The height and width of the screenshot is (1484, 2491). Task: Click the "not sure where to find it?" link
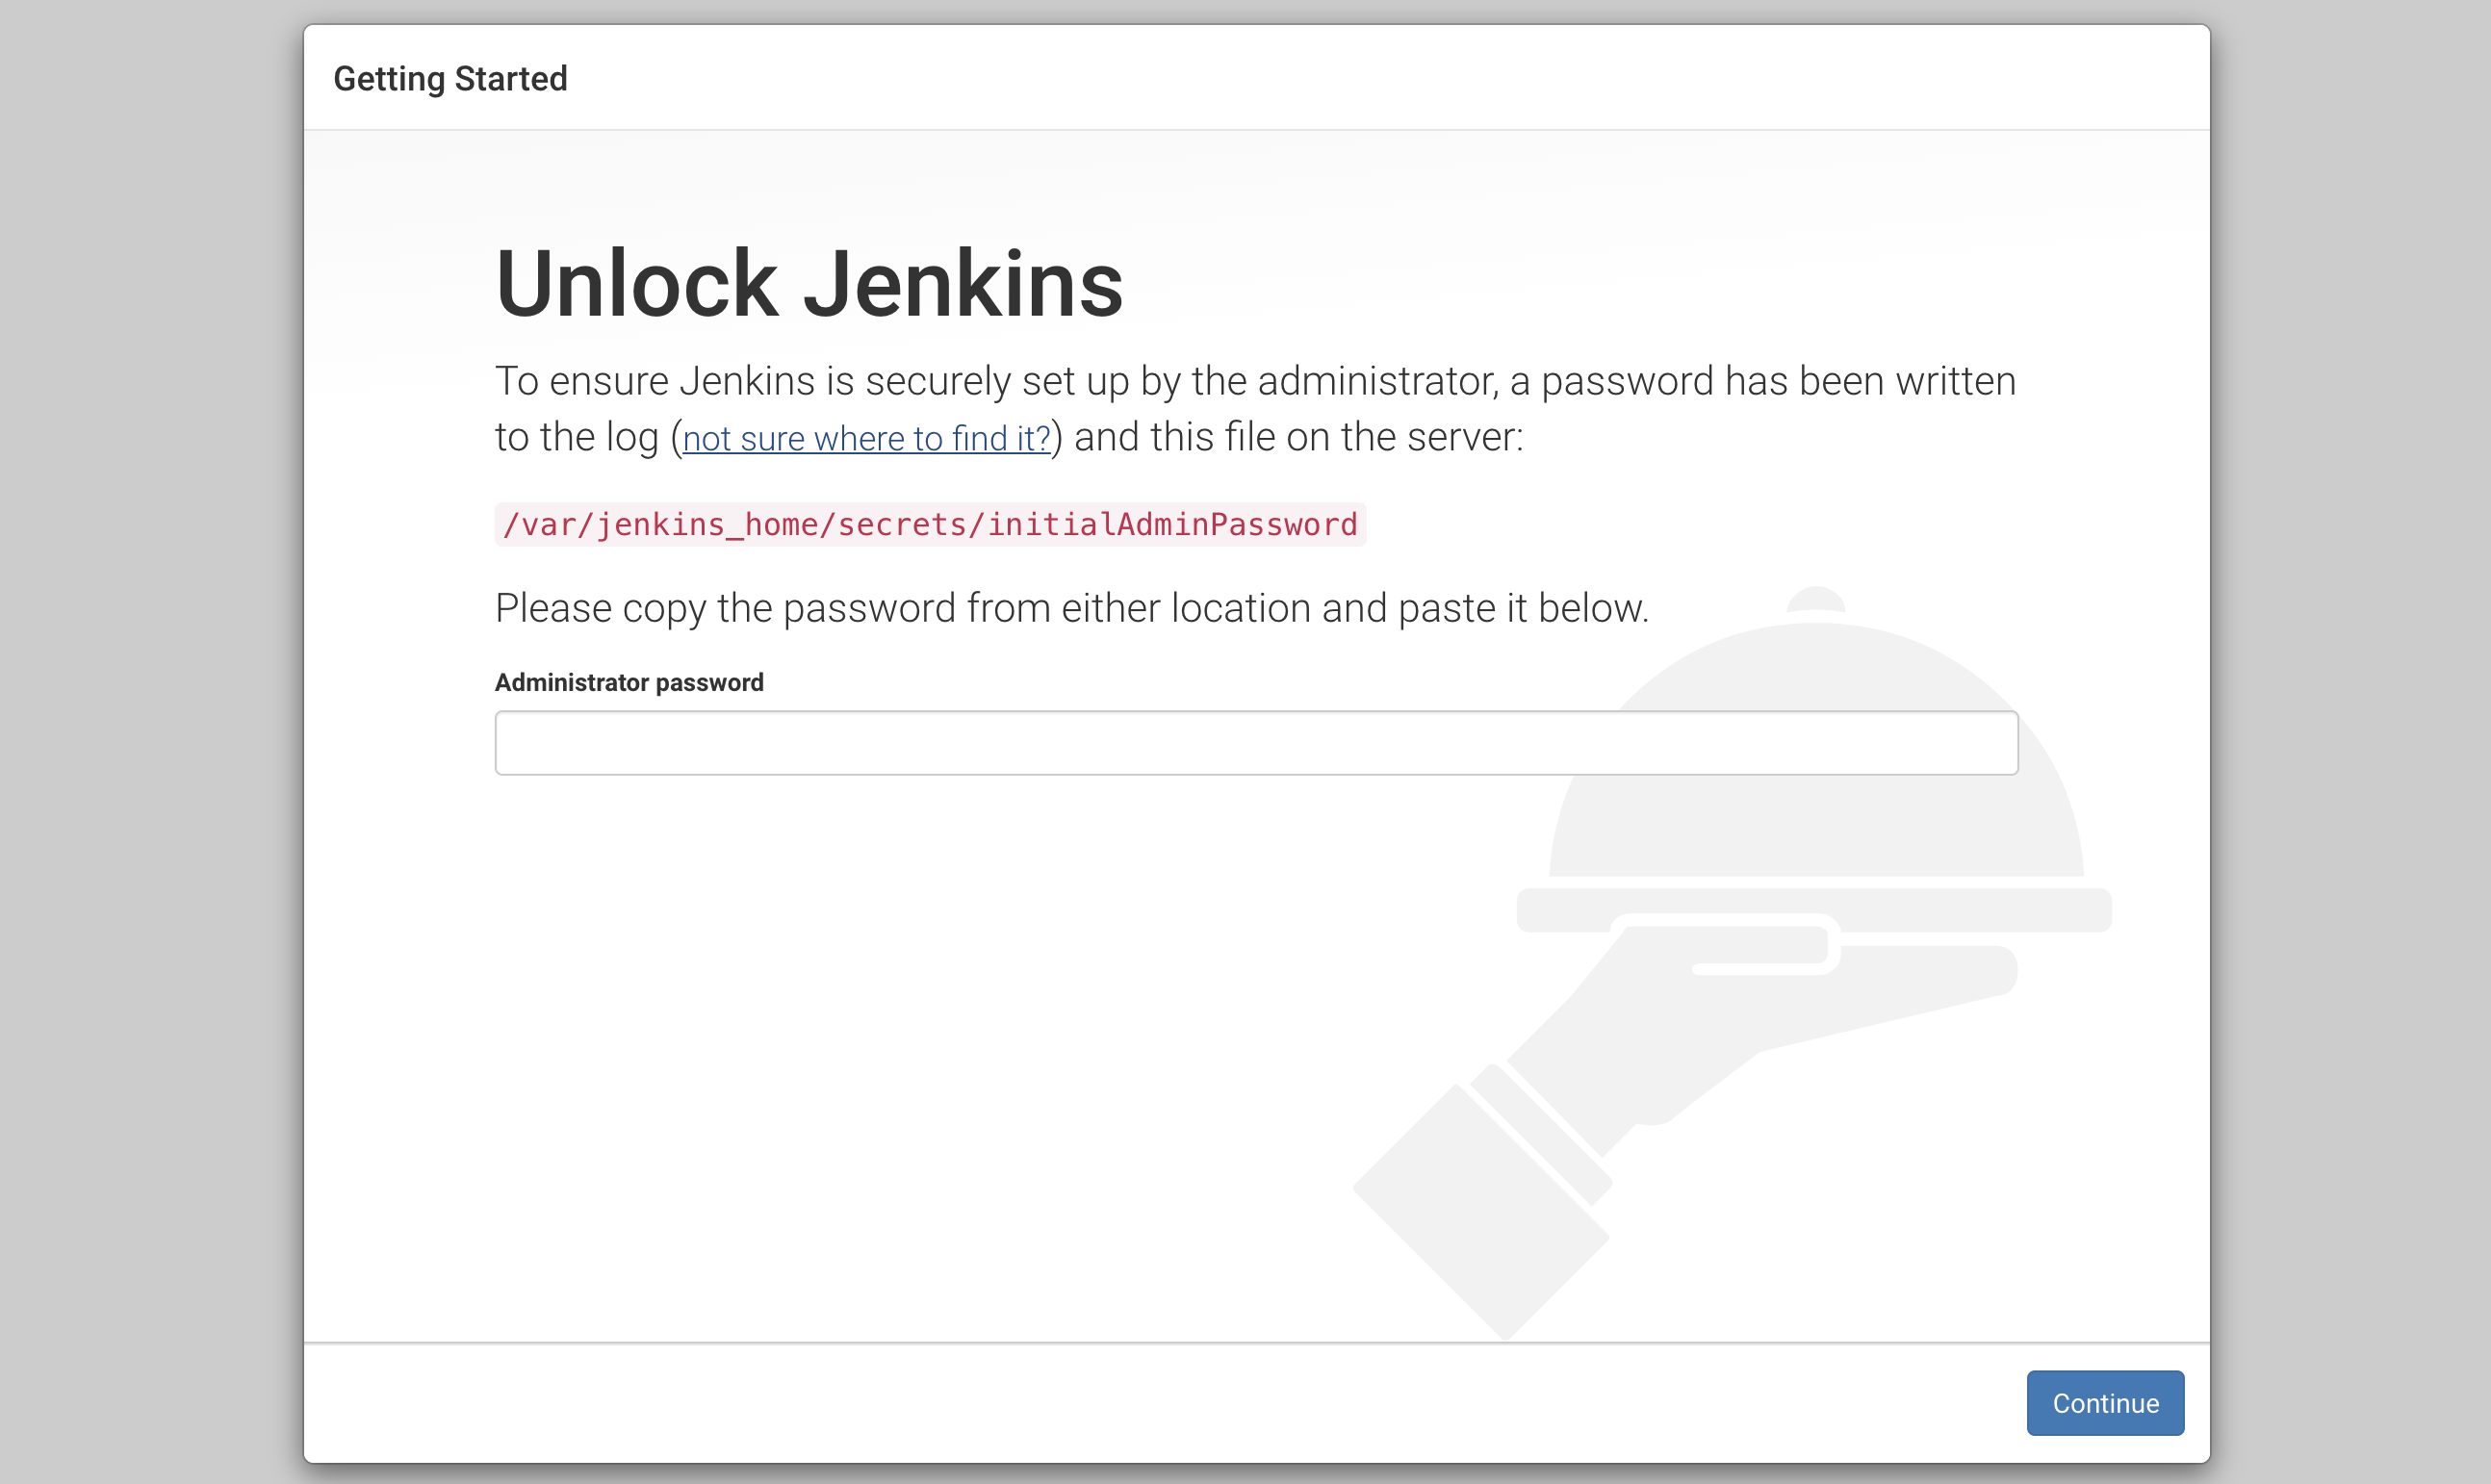tap(866, 439)
